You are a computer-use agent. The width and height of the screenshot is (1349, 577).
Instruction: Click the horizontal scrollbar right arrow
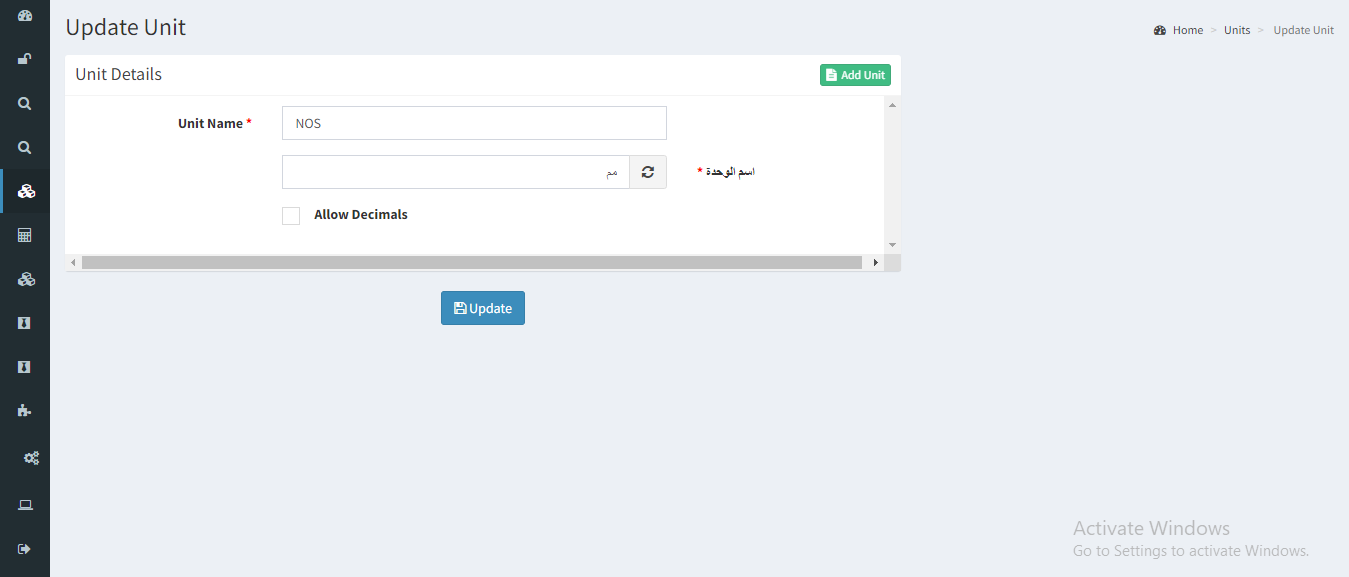tap(876, 262)
